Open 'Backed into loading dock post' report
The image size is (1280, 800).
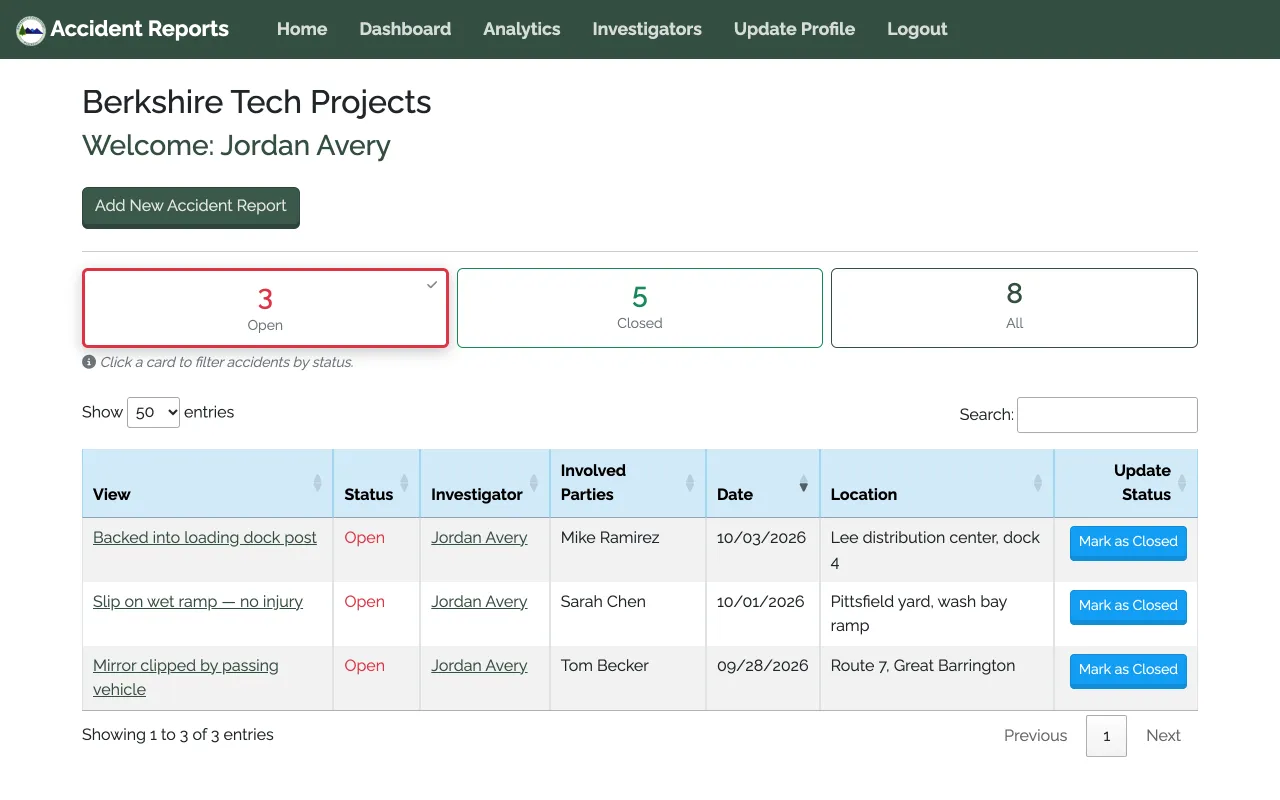205,537
